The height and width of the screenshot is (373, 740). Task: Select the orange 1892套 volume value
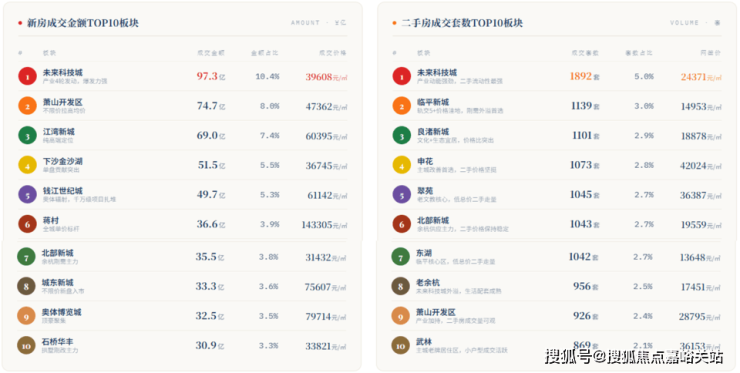[585, 76]
